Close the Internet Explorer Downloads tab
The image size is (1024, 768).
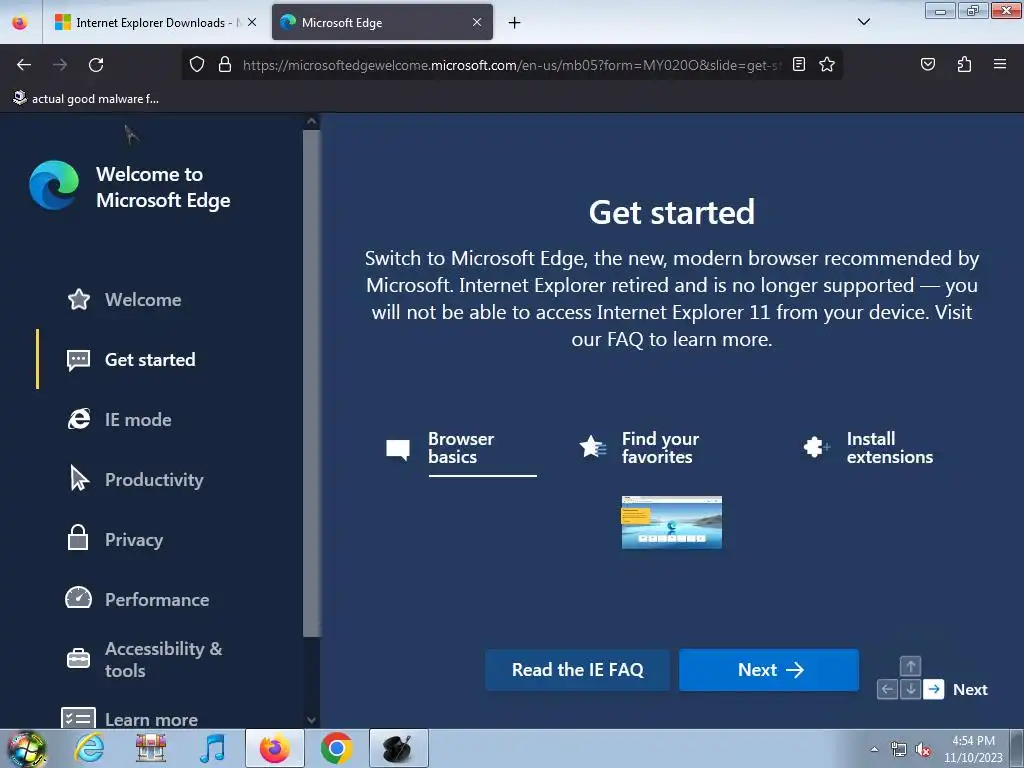[x=252, y=22]
